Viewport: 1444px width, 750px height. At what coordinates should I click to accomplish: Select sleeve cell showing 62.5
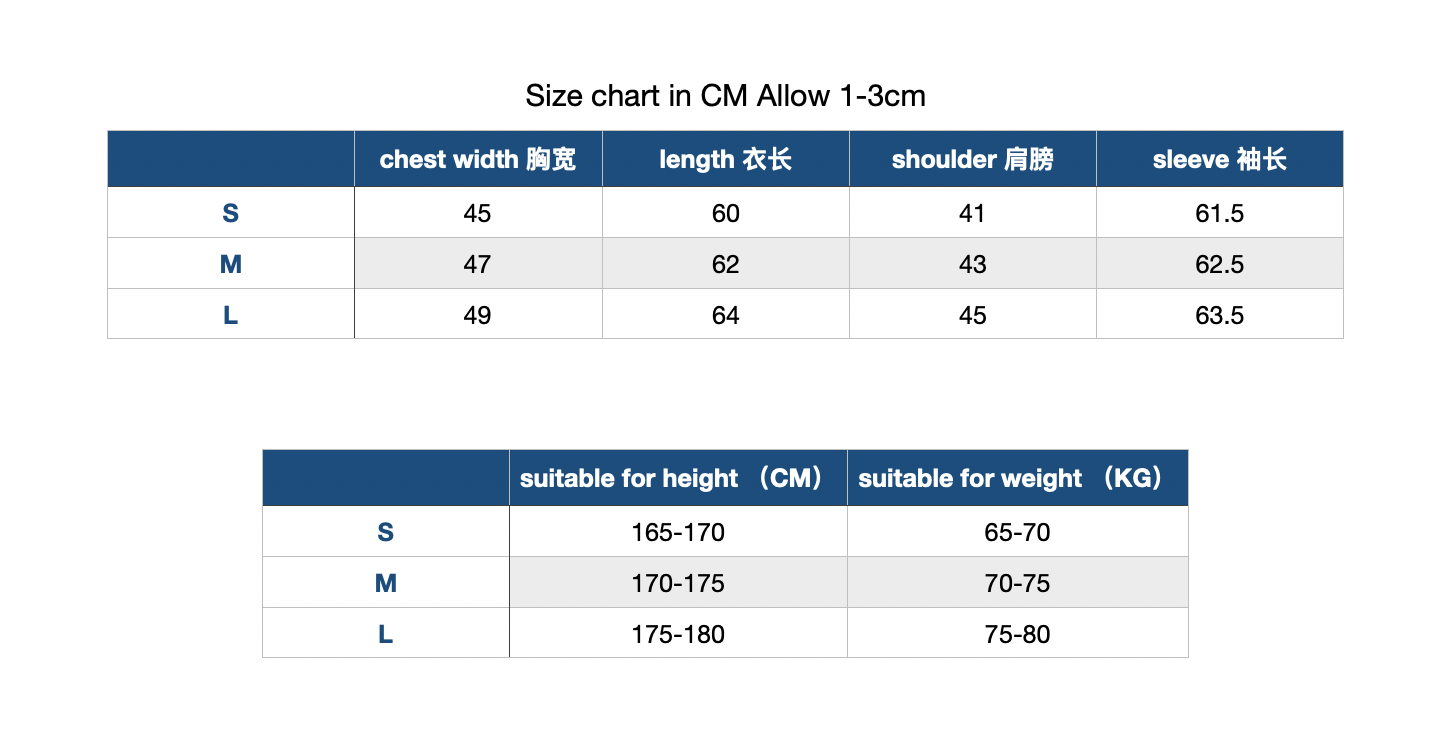tap(1219, 264)
